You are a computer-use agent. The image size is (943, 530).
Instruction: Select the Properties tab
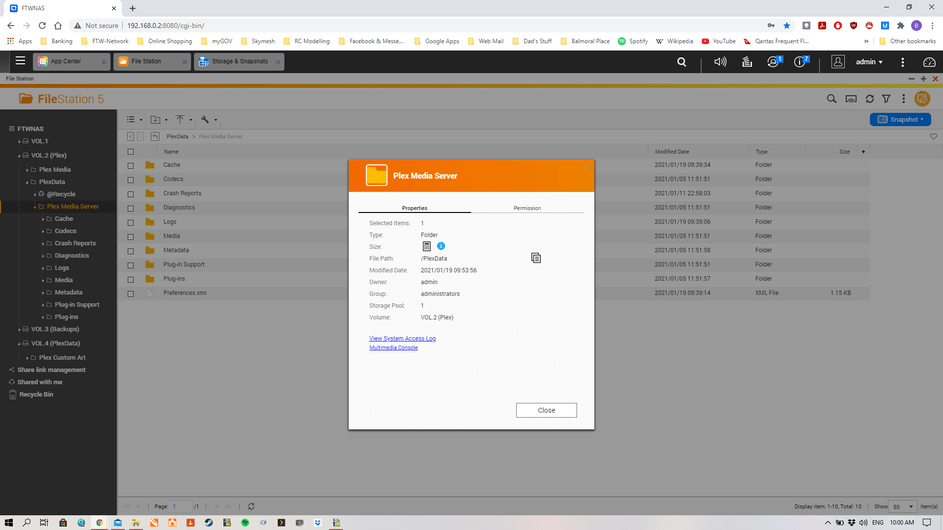pos(414,208)
